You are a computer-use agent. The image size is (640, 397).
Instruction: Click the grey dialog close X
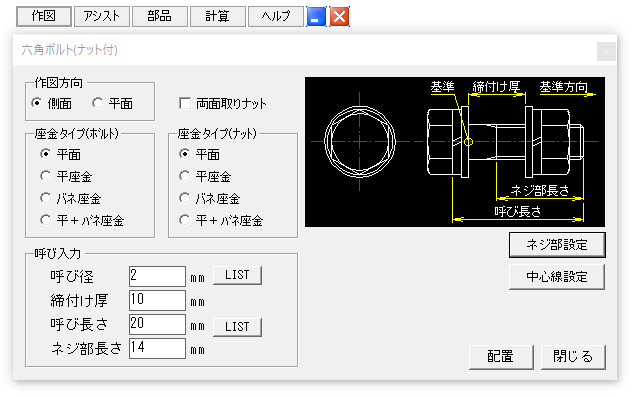point(606,51)
